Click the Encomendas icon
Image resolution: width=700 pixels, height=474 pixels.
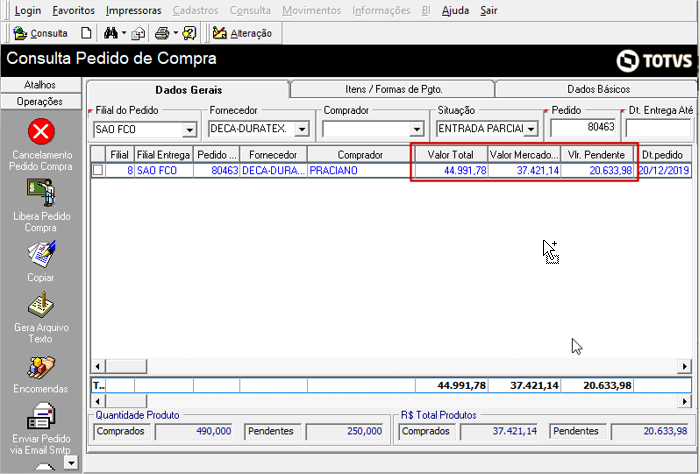click(x=41, y=366)
